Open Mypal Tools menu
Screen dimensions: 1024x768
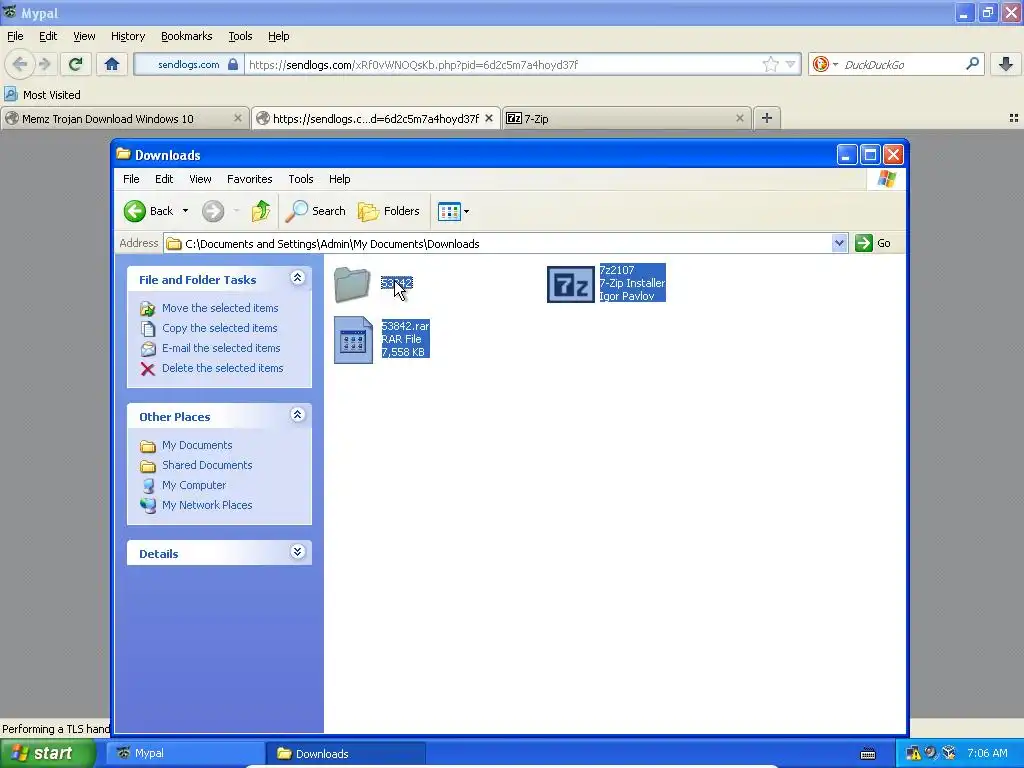click(240, 36)
